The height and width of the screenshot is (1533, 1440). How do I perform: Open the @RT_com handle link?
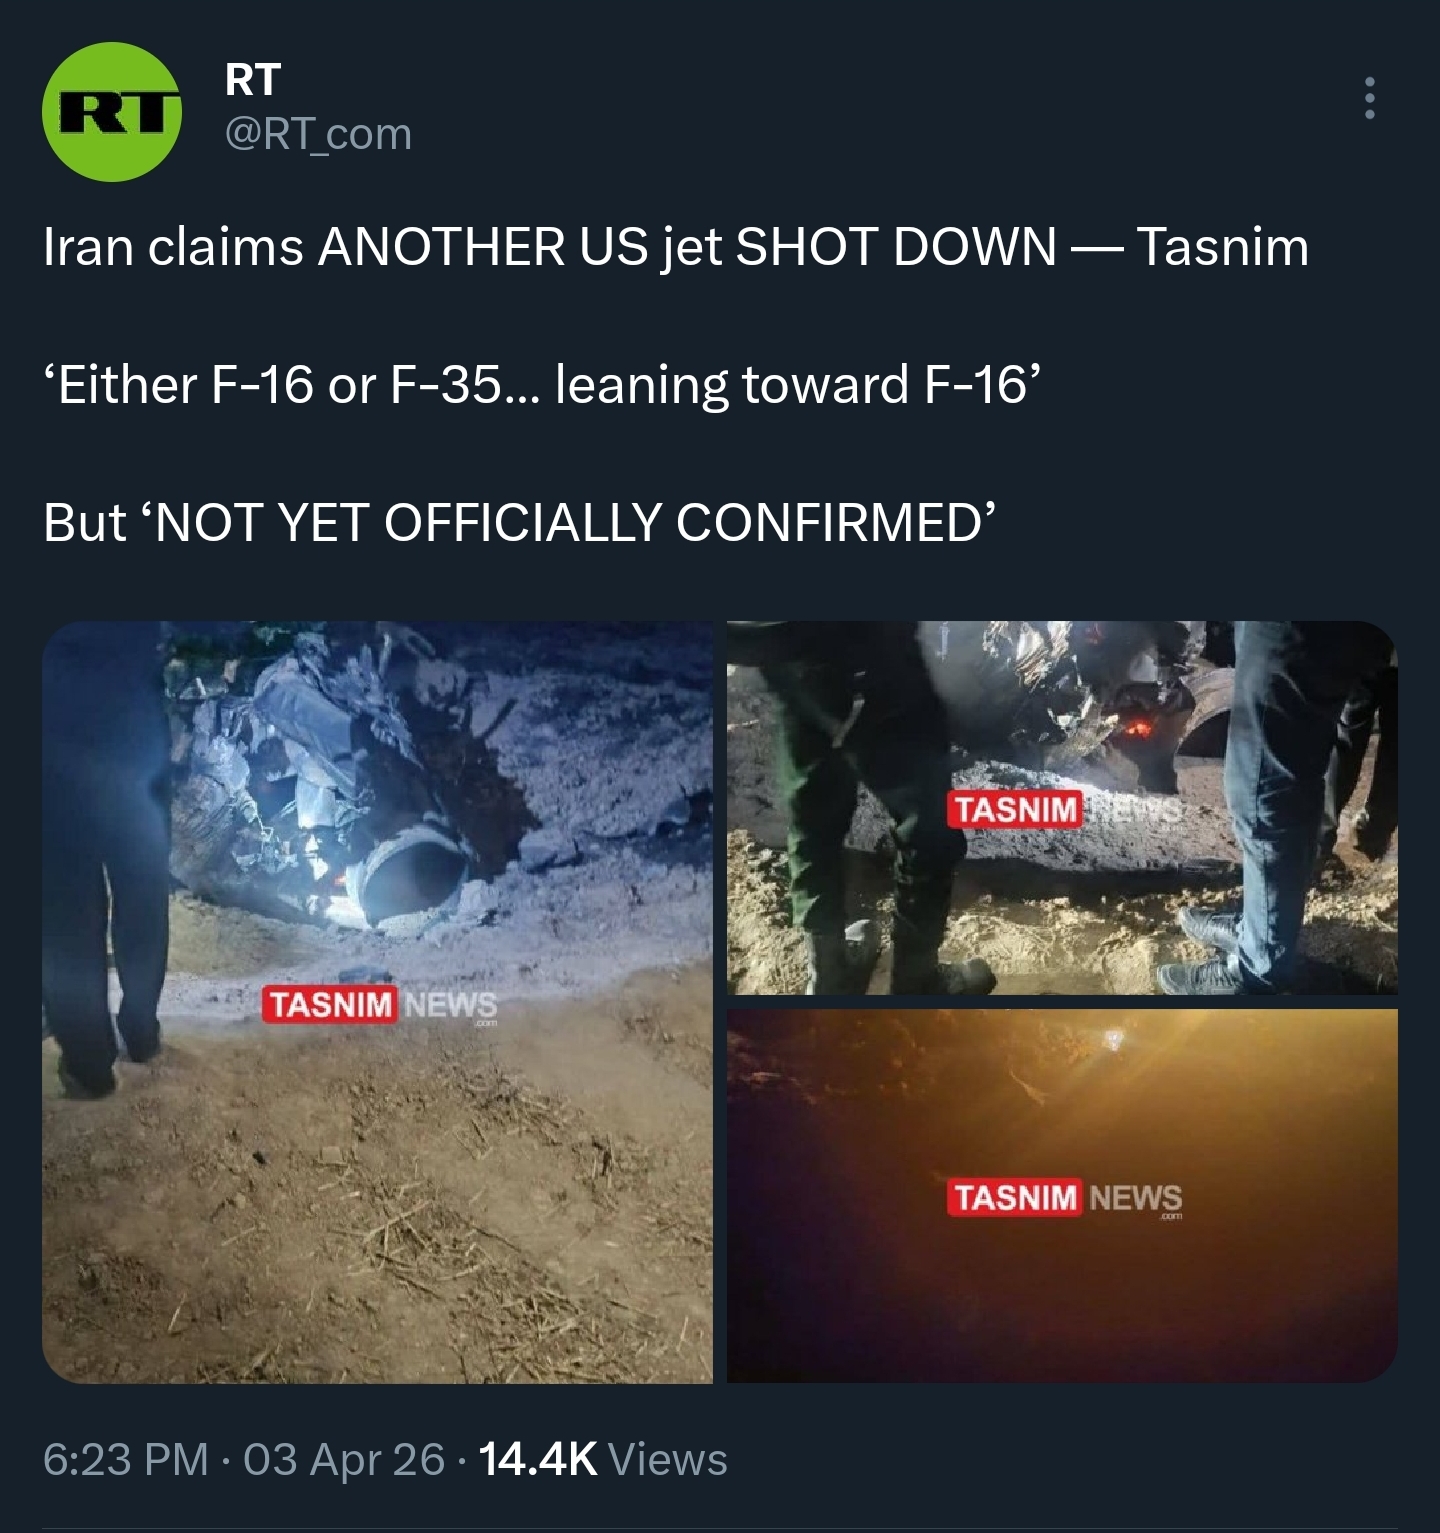(x=319, y=134)
